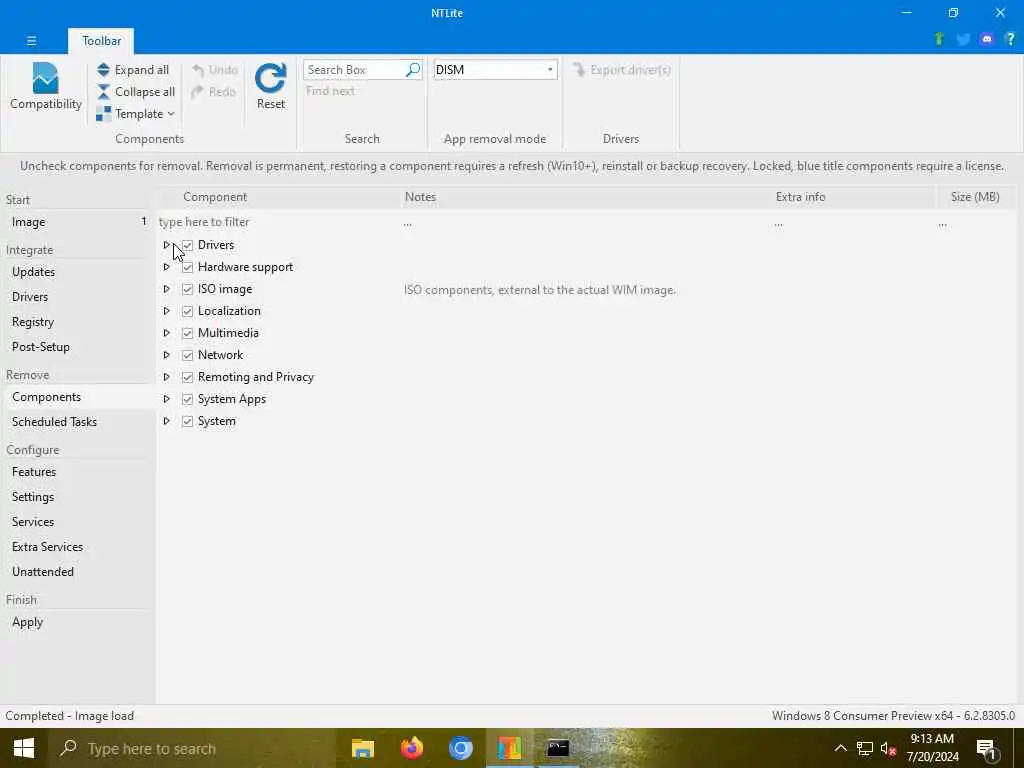
Task: Launch Chrome from the taskbar
Action: 460,748
